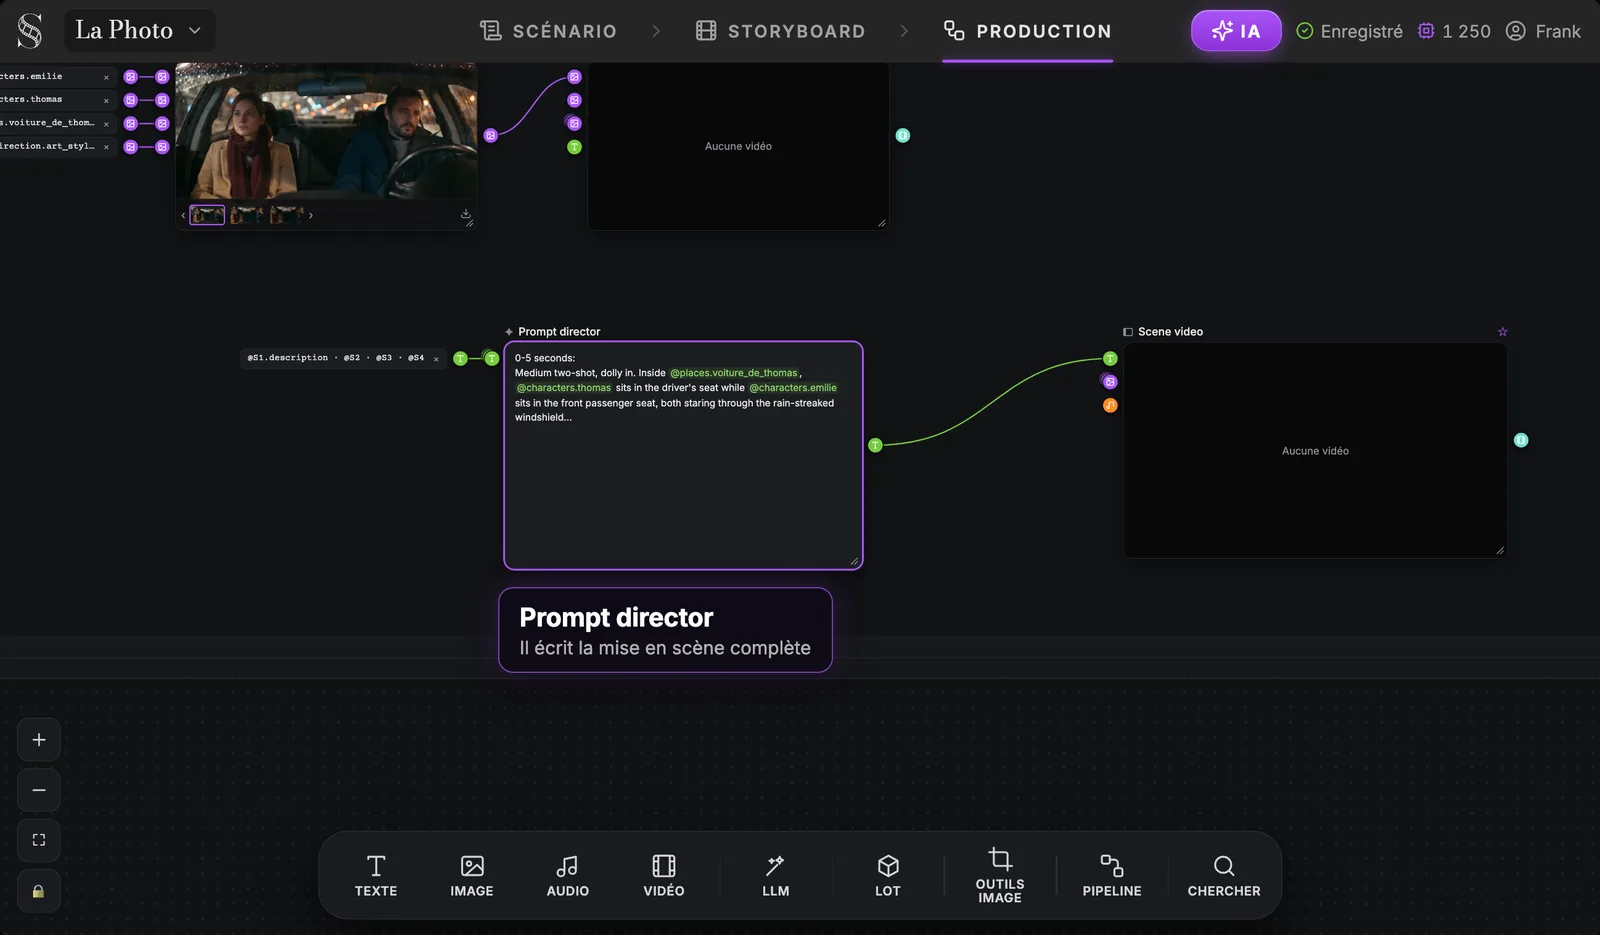Click the green text input port on Scene video
Viewport: 1600px width, 935px height.
[x=1110, y=358]
